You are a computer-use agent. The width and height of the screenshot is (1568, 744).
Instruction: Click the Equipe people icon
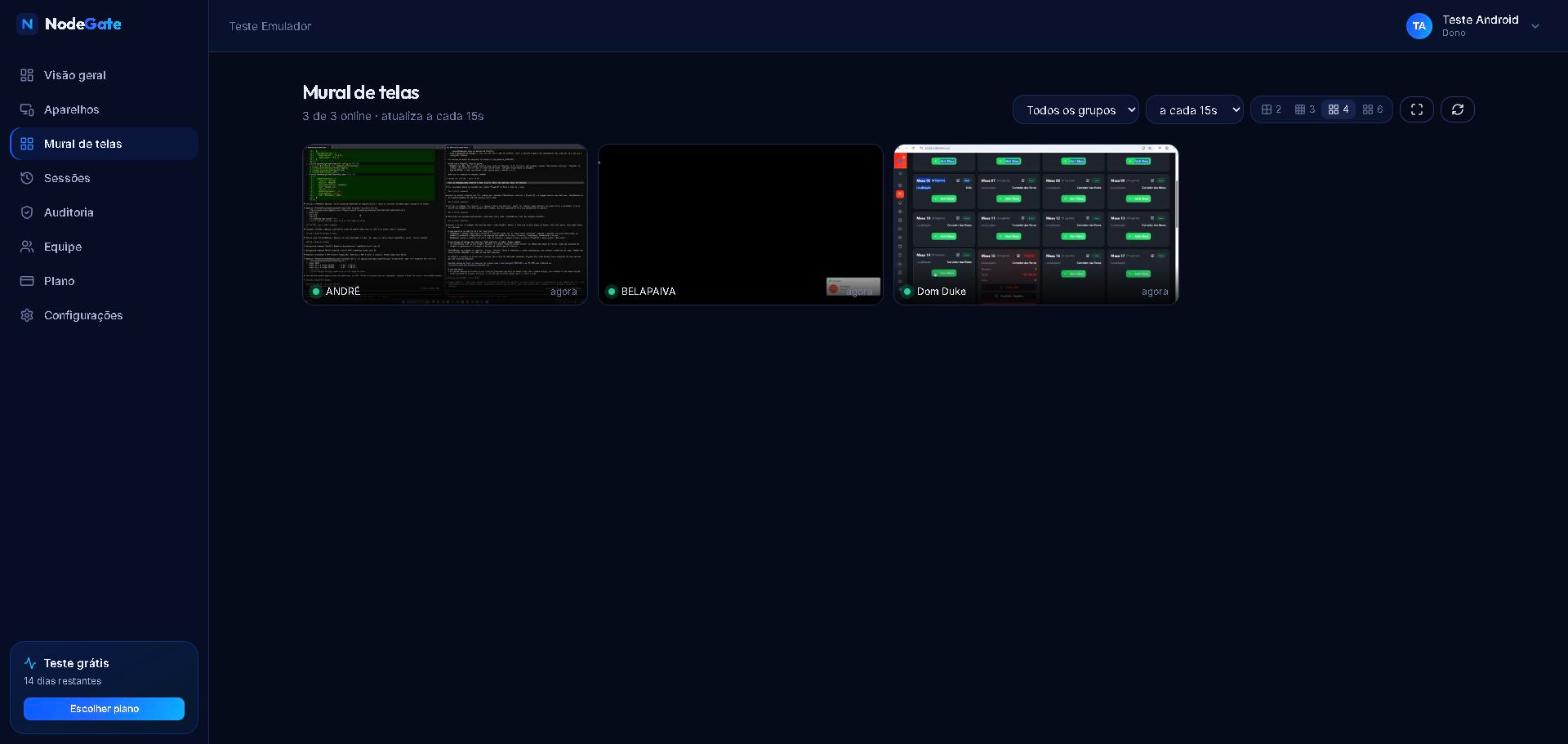pyautogui.click(x=27, y=246)
